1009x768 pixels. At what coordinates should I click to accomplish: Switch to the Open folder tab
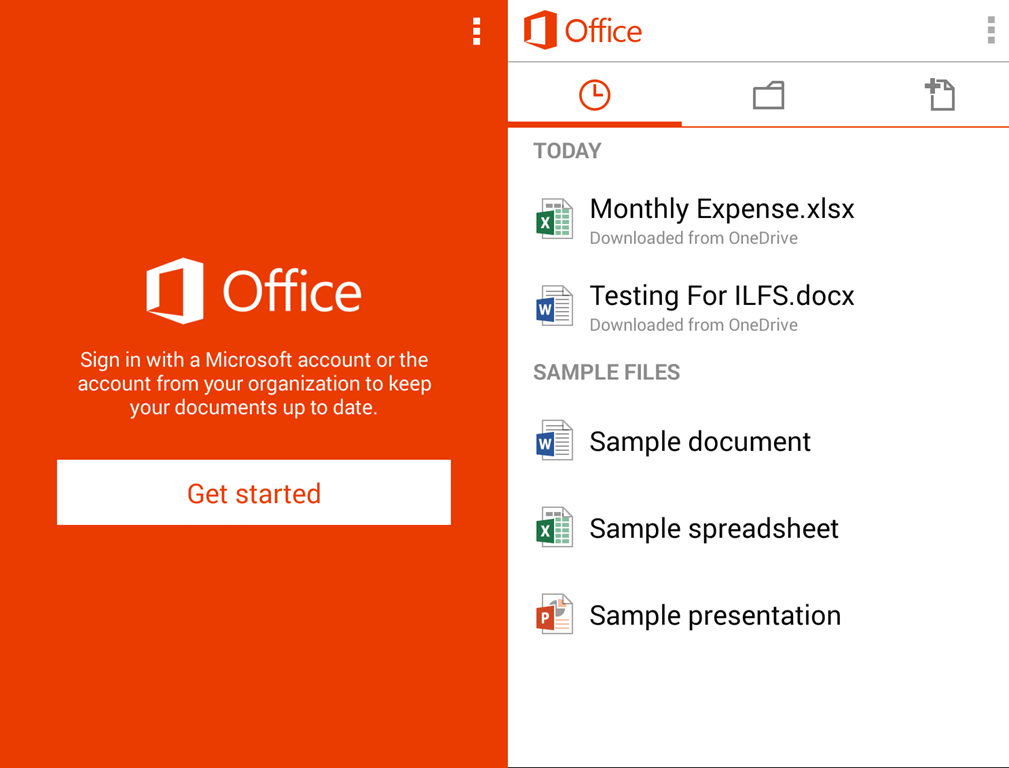point(768,95)
